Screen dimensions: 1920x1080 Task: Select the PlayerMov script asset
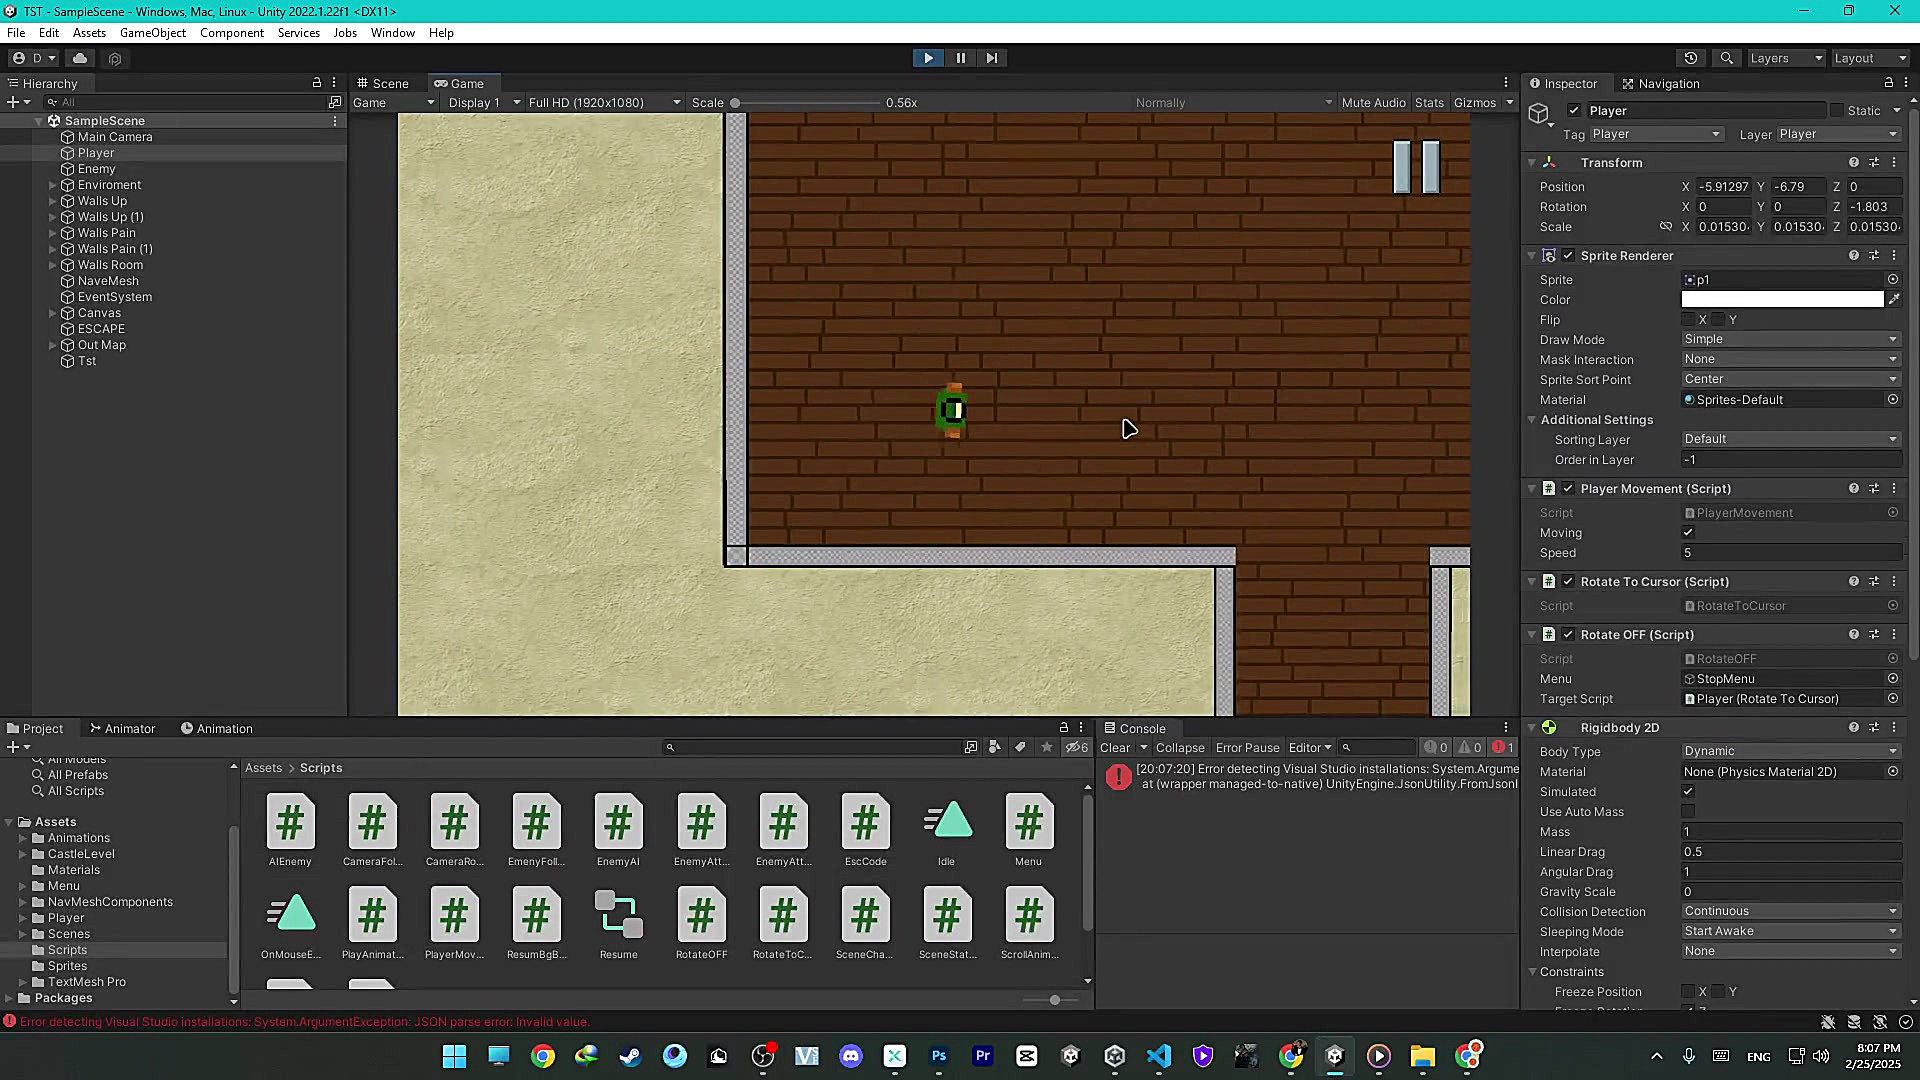point(454,922)
